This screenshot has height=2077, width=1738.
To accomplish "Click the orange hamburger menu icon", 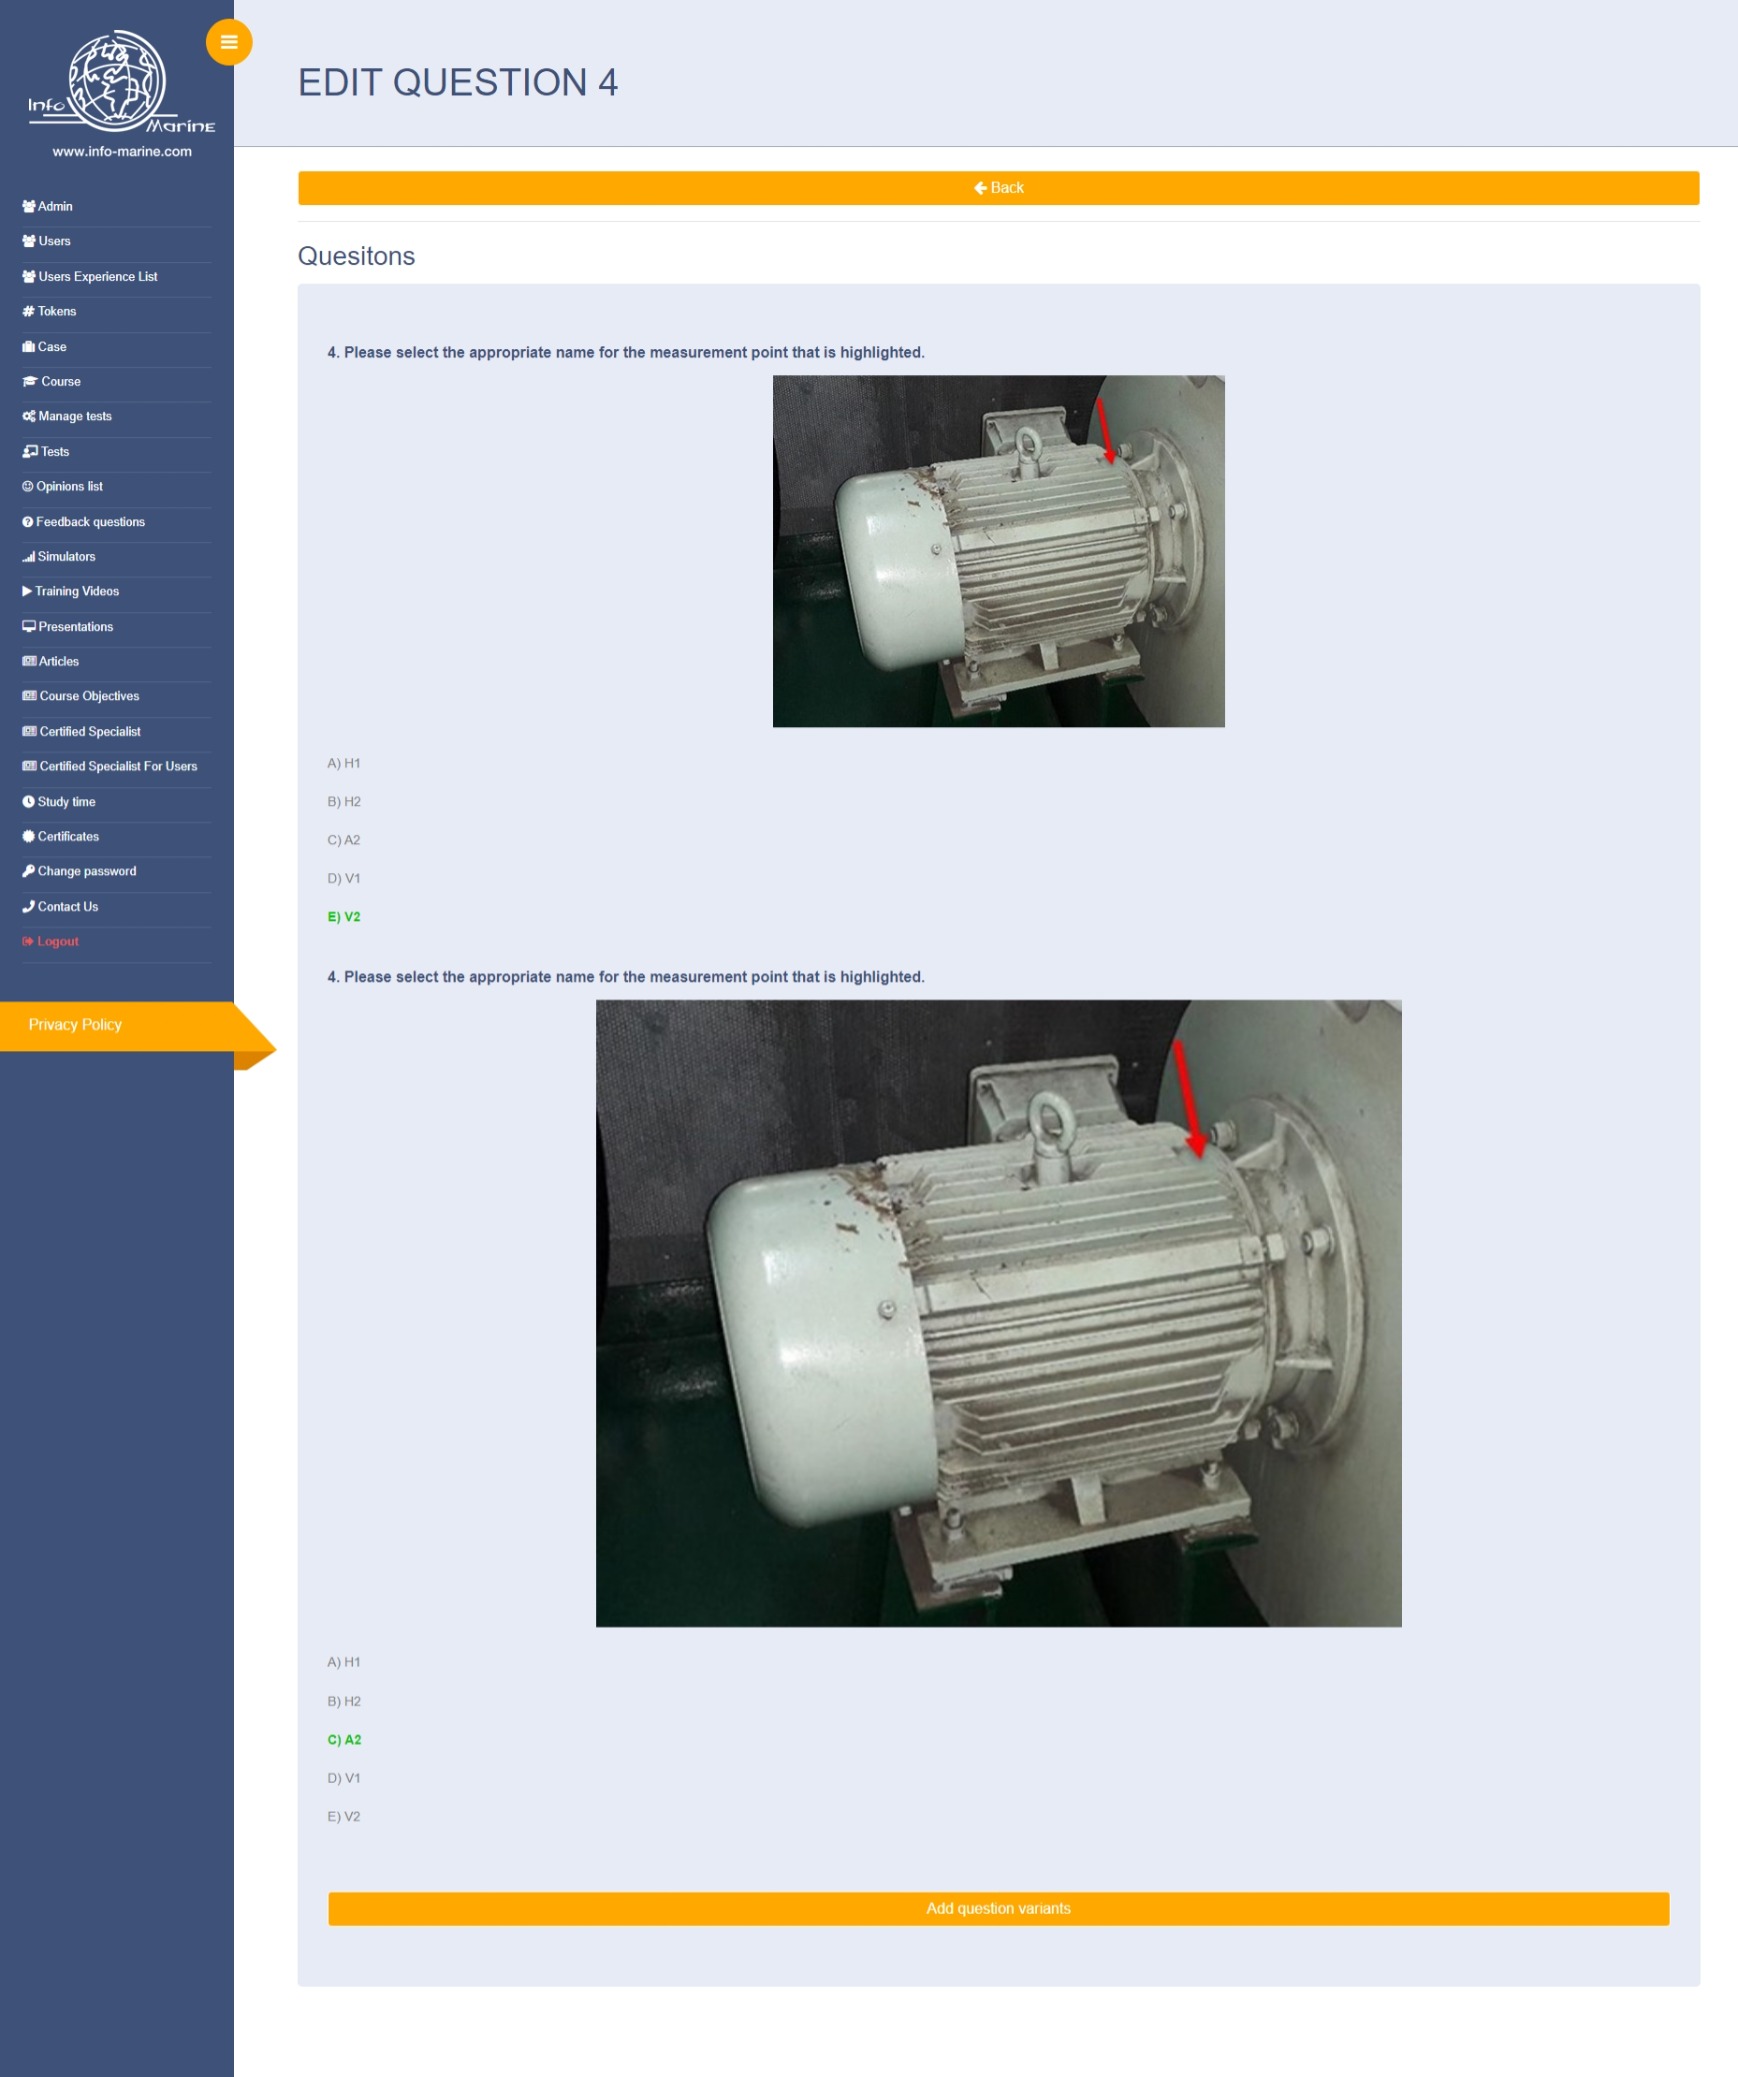I will [228, 42].
